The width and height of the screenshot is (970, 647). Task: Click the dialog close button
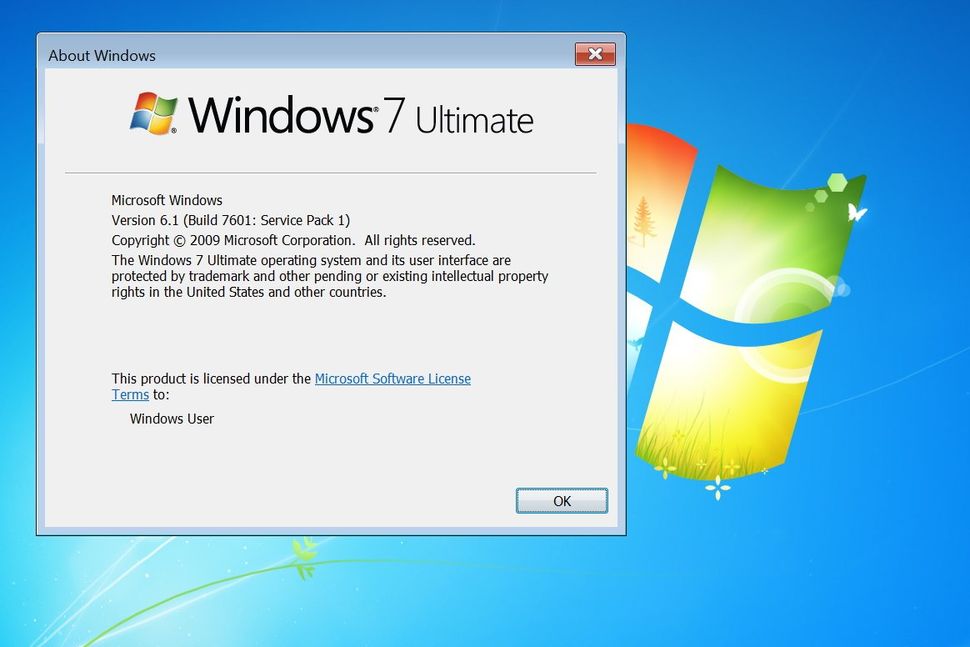point(595,55)
